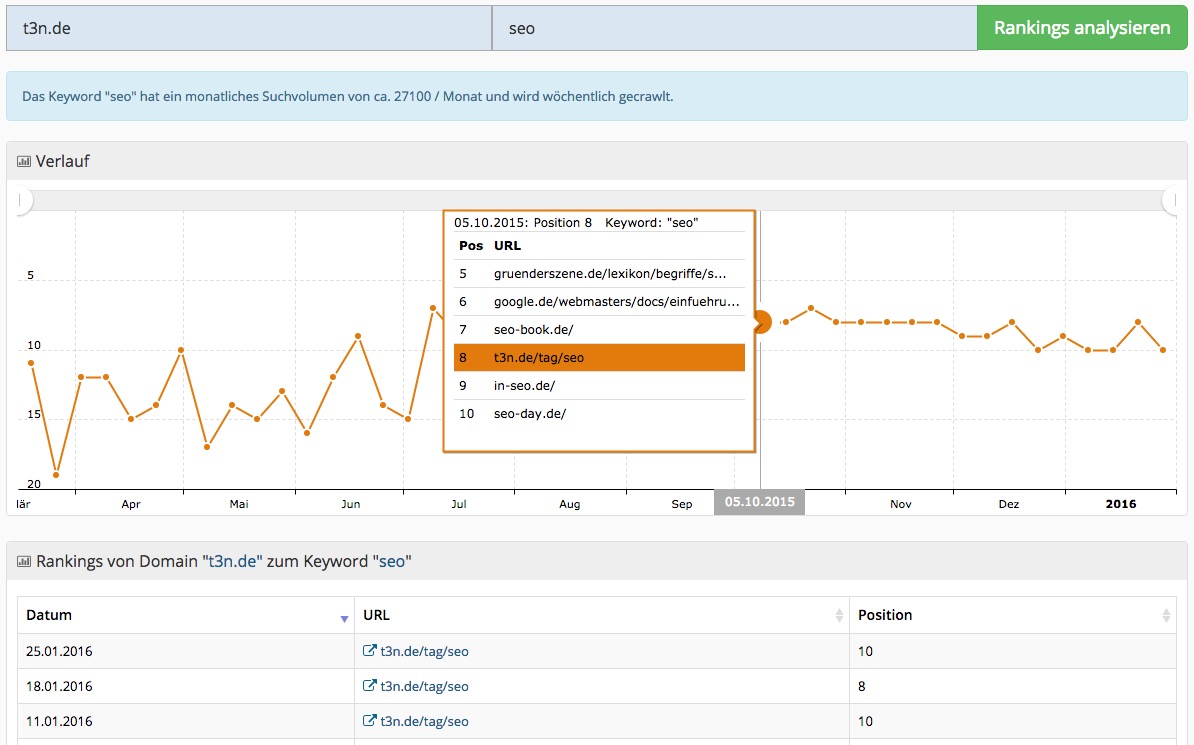The height and width of the screenshot is (745, 1194).
Task: Click the chart icon beside "Rankings von Domain" heading
Action: point(24,561)
